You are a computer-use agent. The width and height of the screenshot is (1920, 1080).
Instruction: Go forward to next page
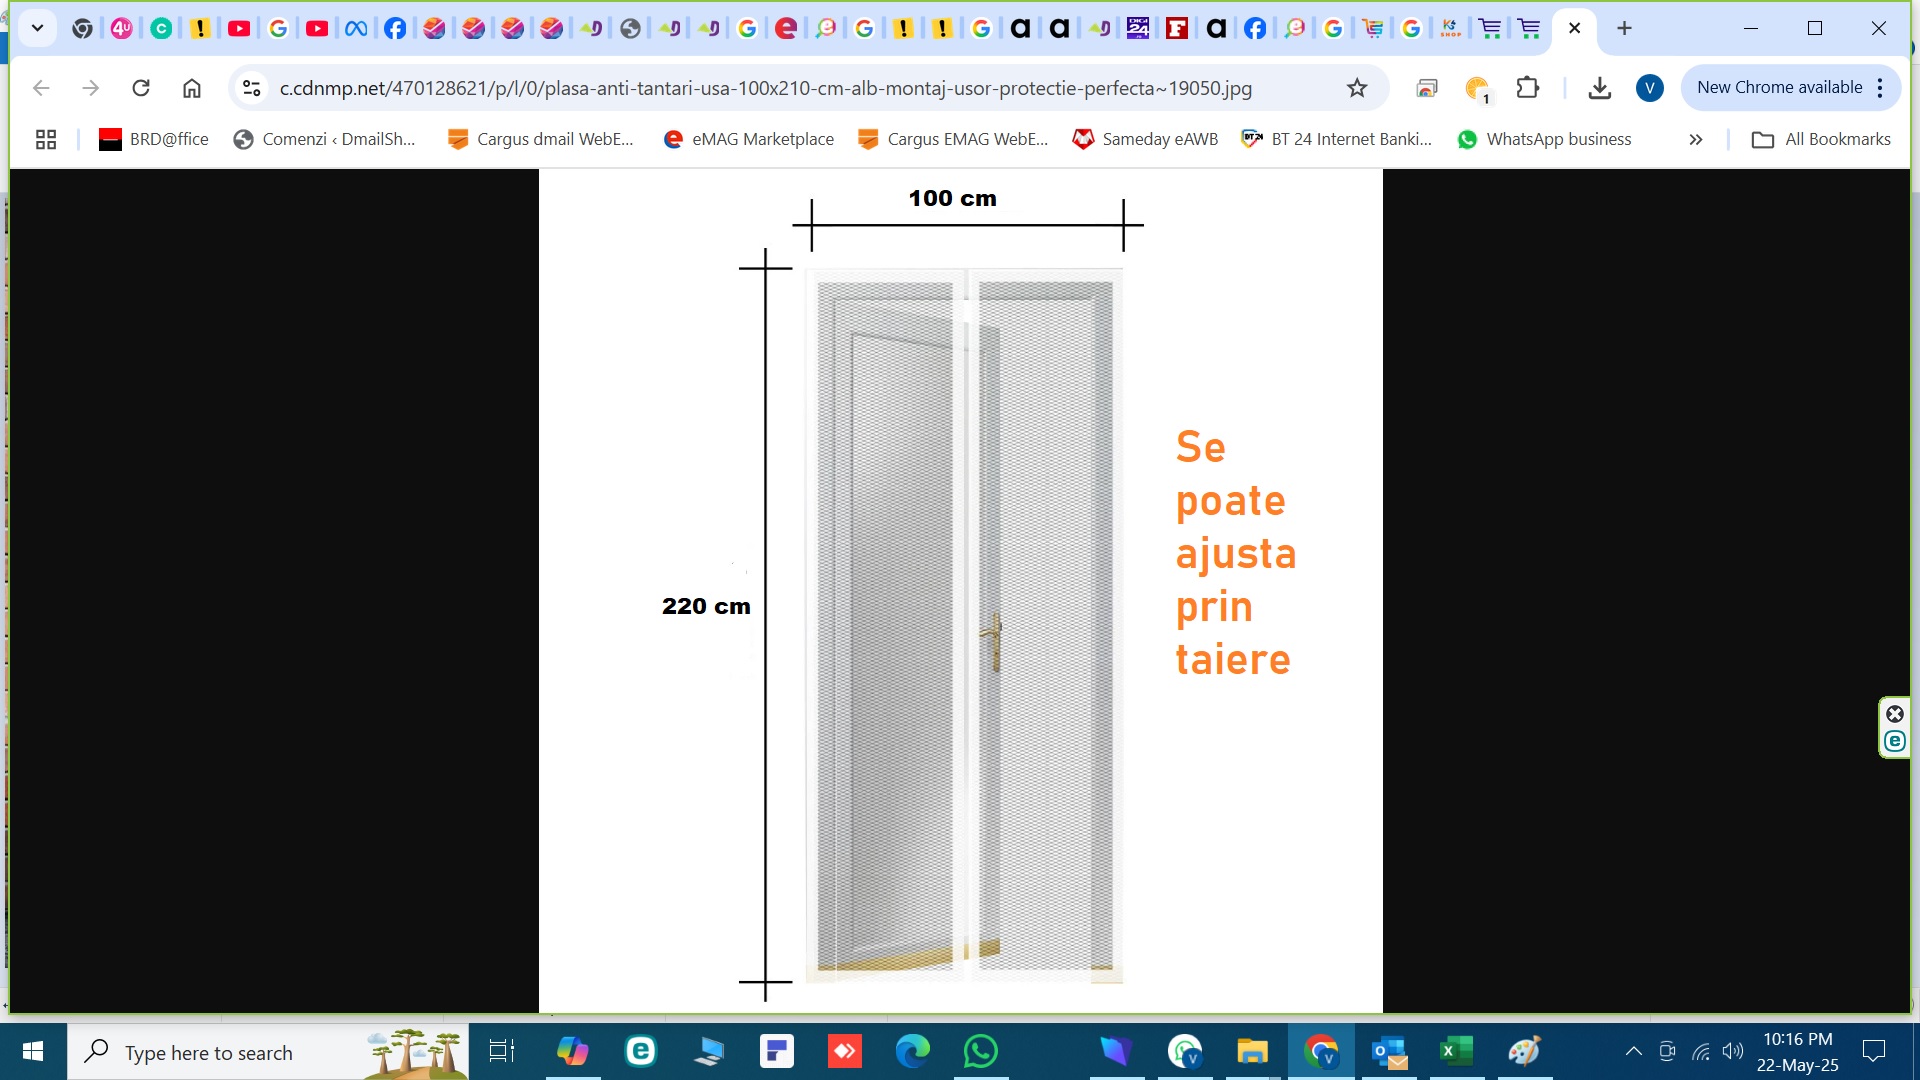91,88
